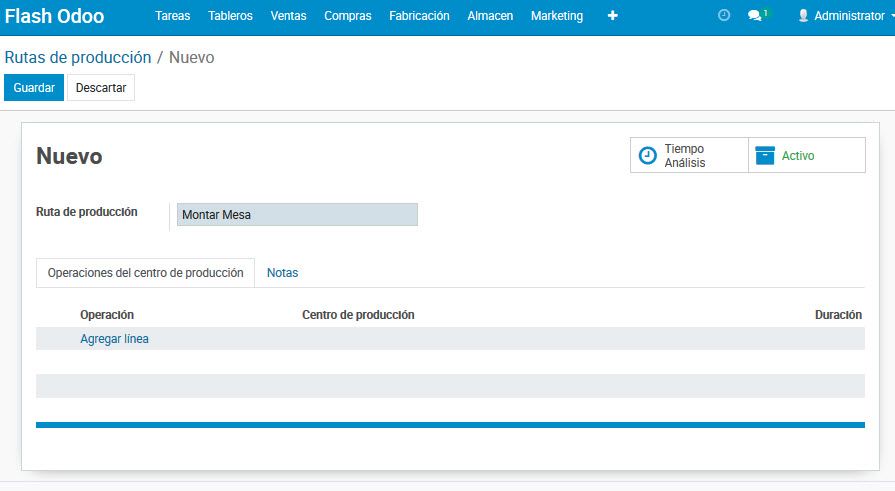Click the Administrator user avatar icon
Viewport: 895px width, 491px height.
pos(803,16)
